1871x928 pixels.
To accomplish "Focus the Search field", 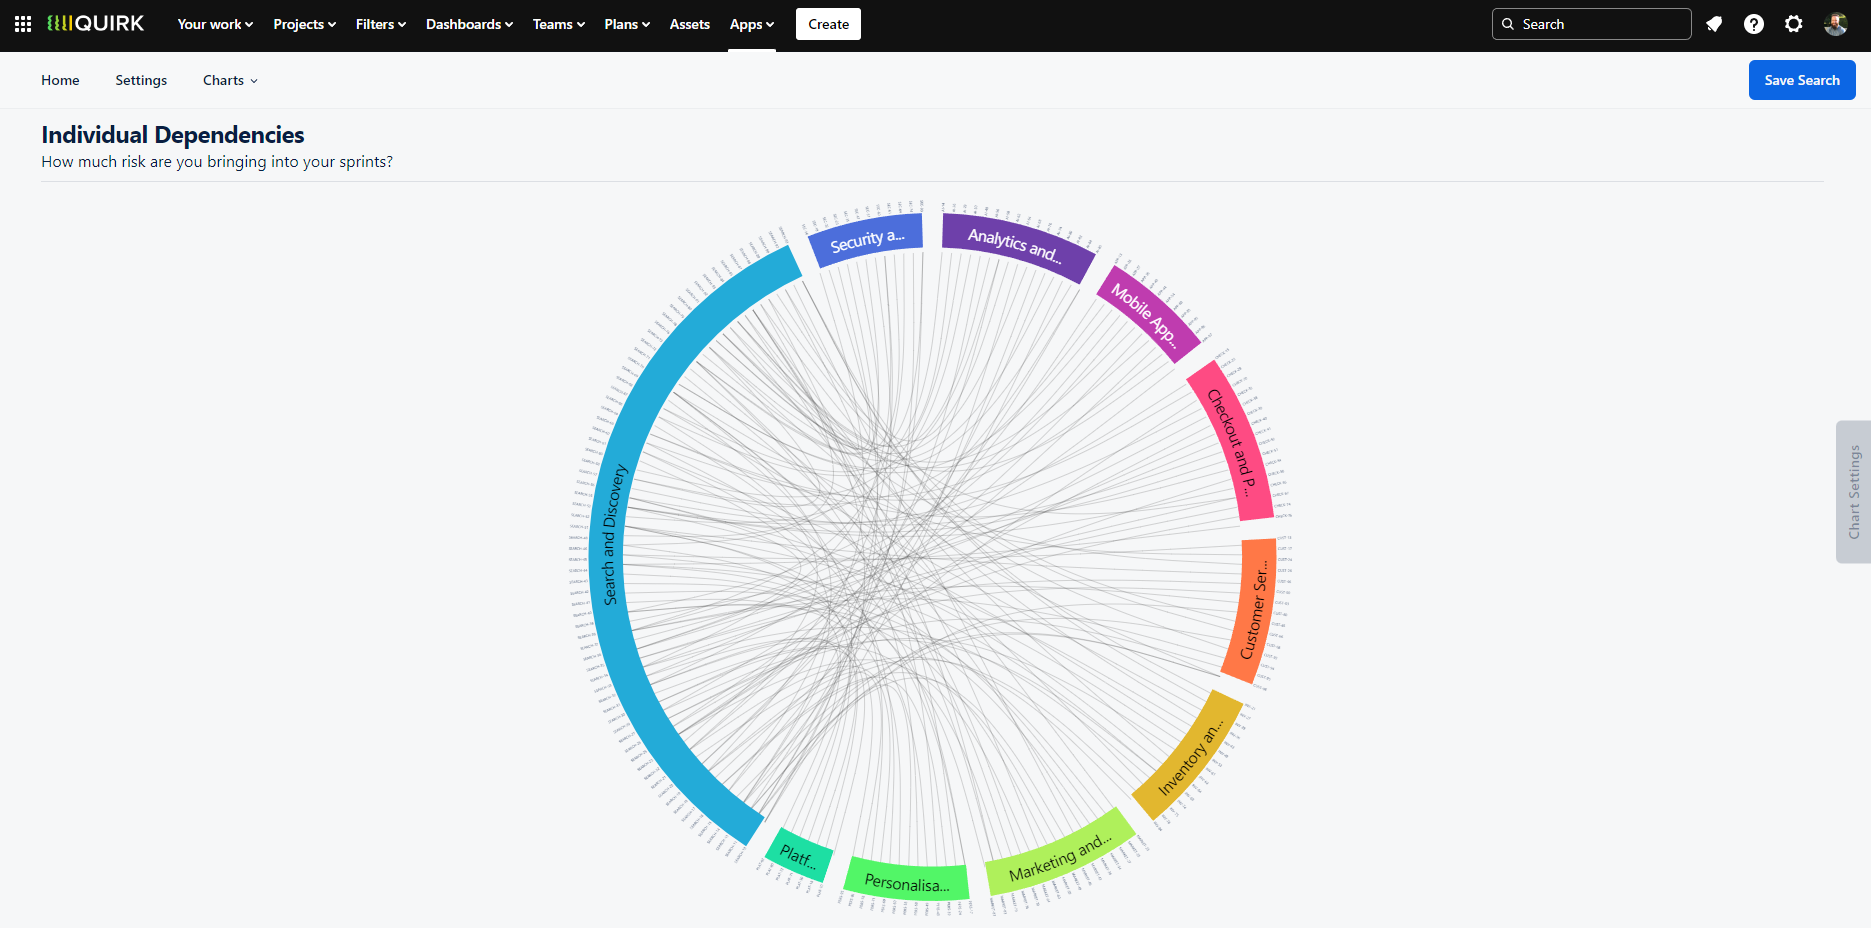I will (1591, 24).
